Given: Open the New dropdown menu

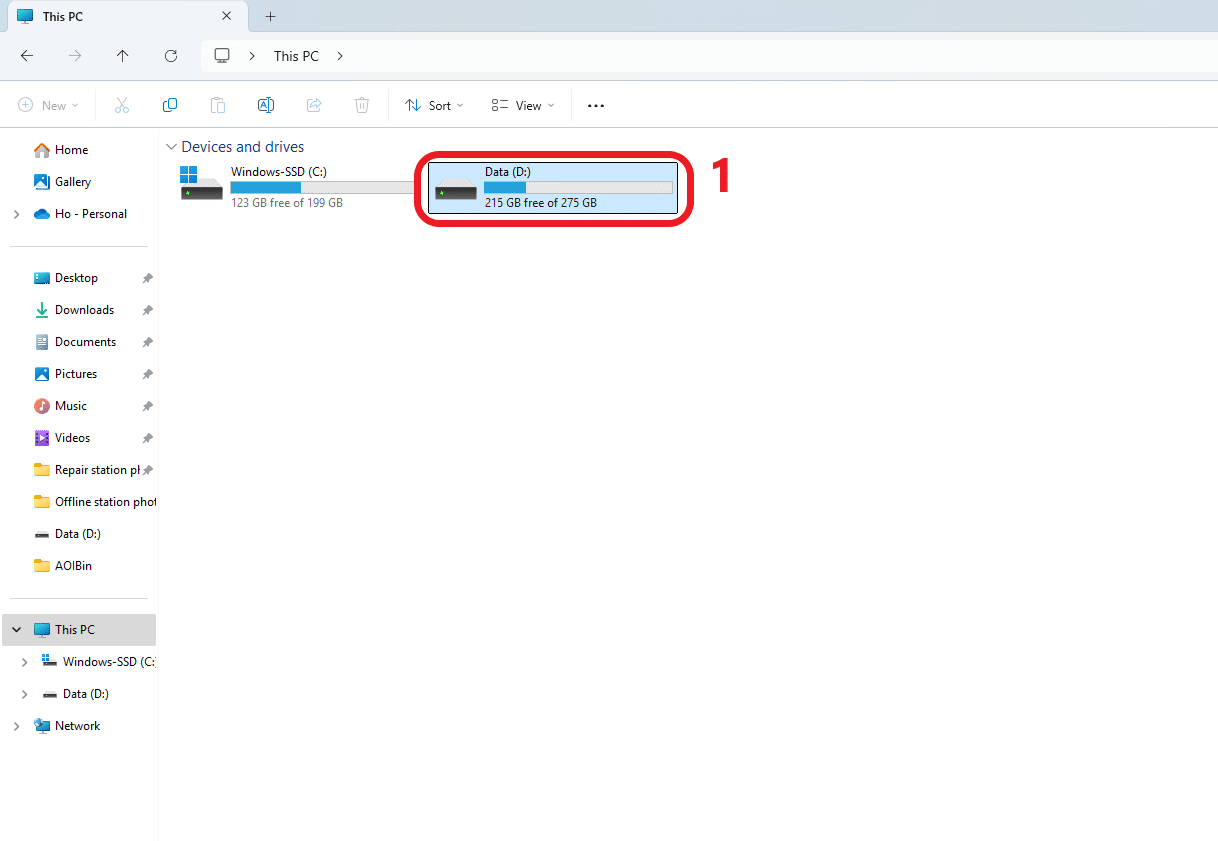Looking at the screenshot, I should (48, 105).
